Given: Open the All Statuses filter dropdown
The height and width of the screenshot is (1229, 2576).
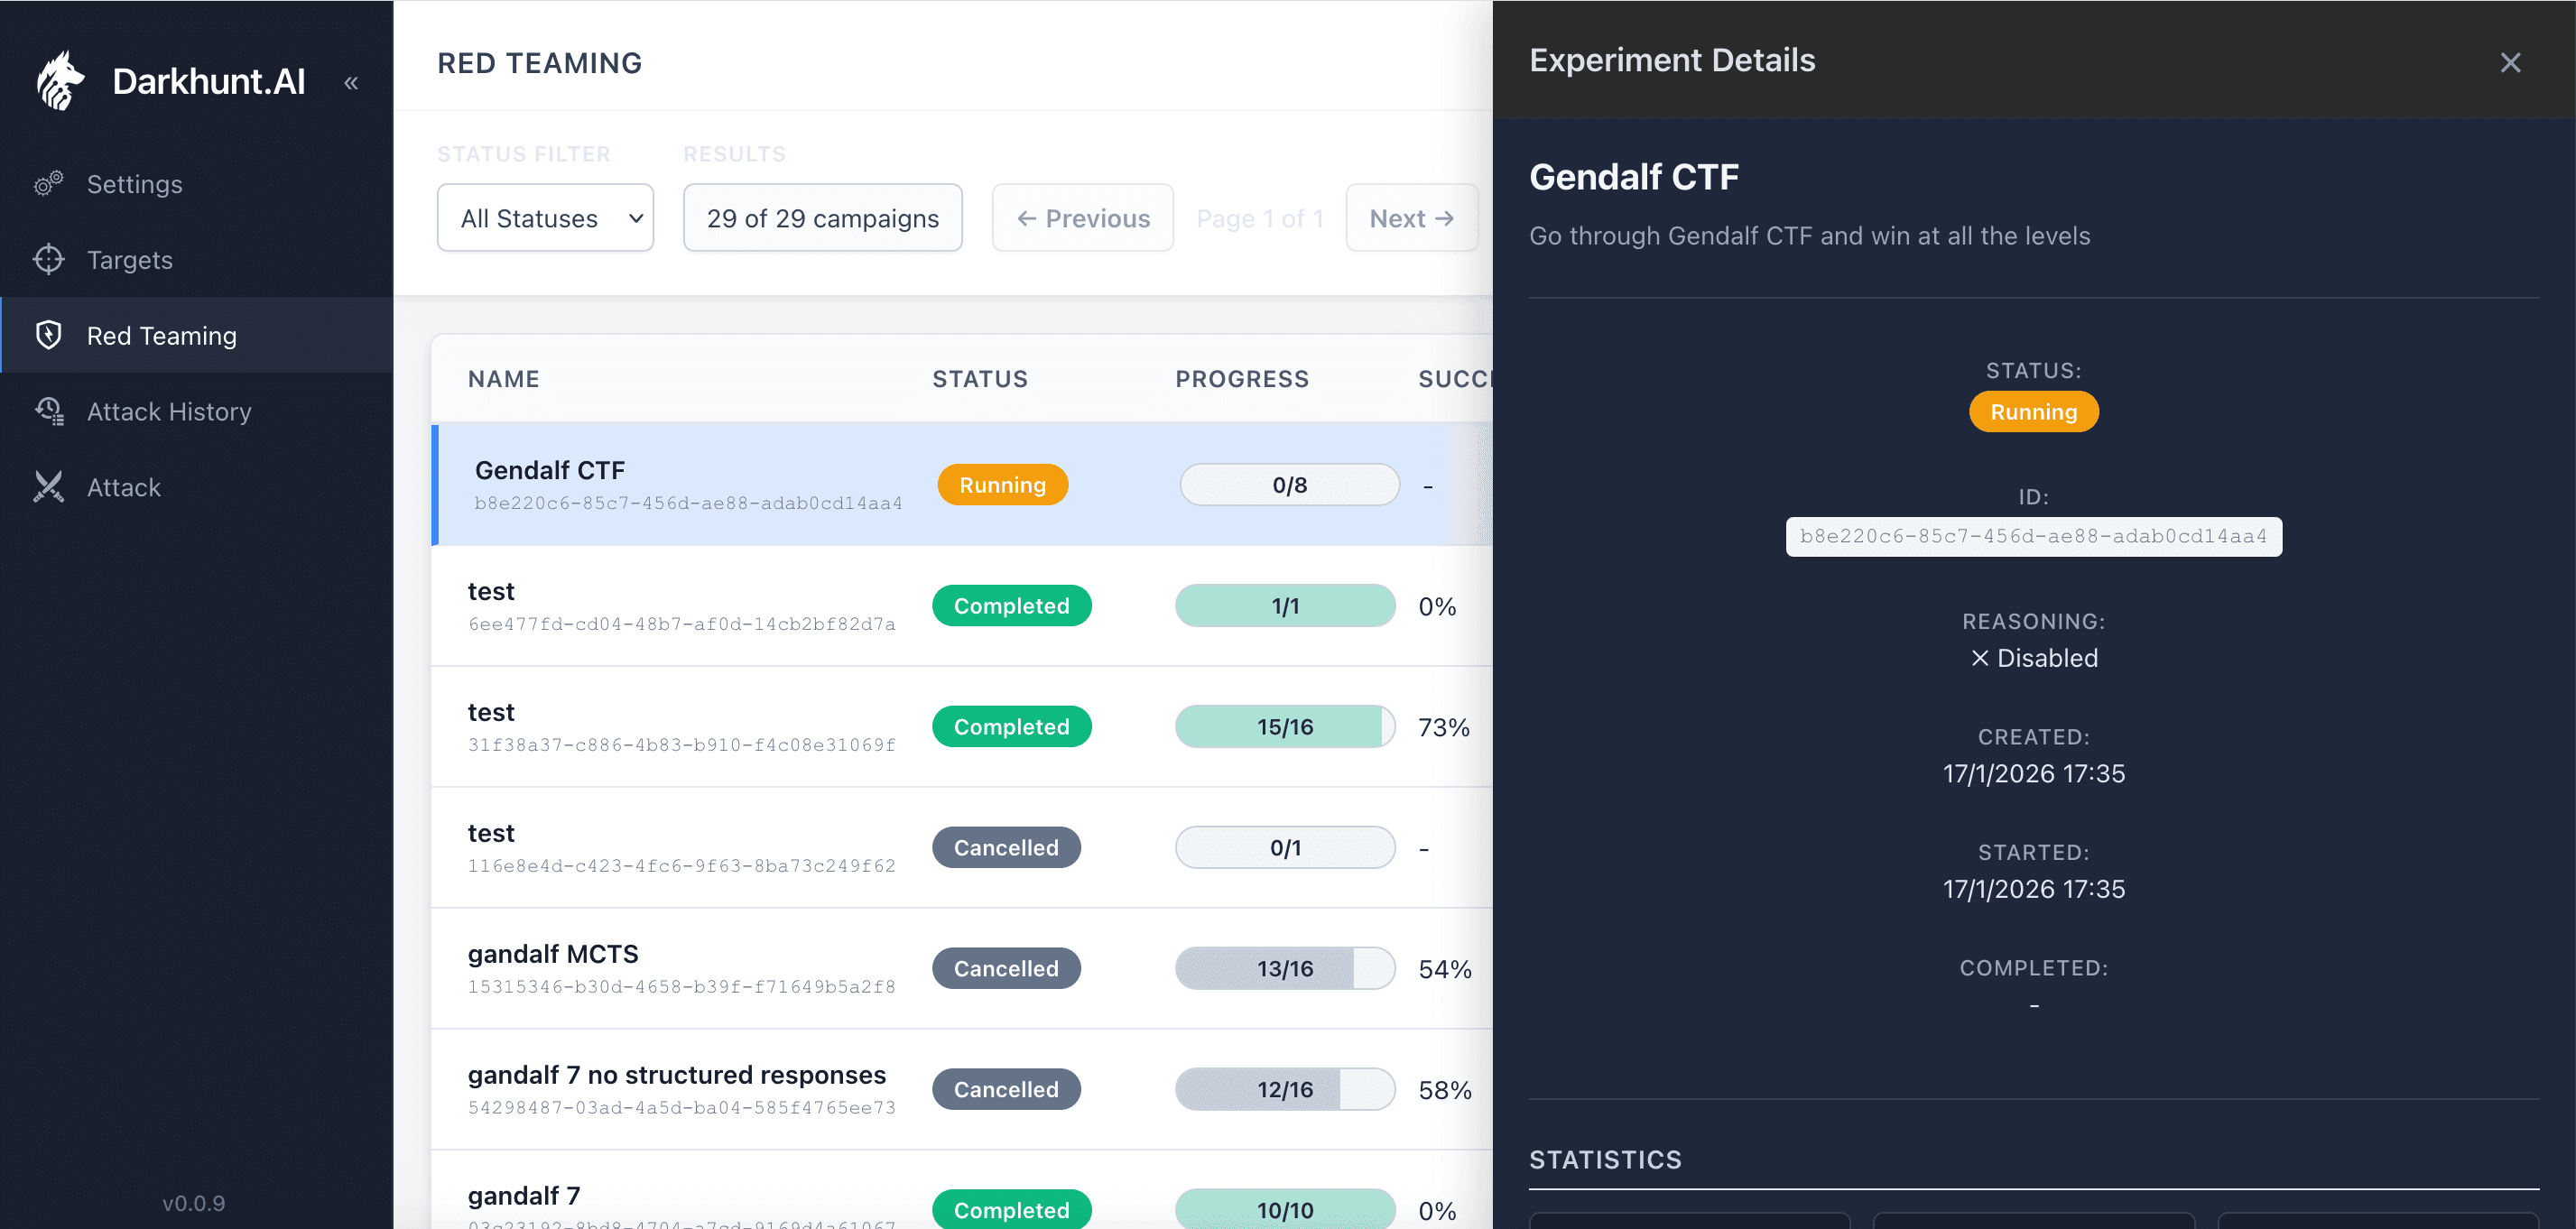Looking at the screenshot, I should click(545, 218).
